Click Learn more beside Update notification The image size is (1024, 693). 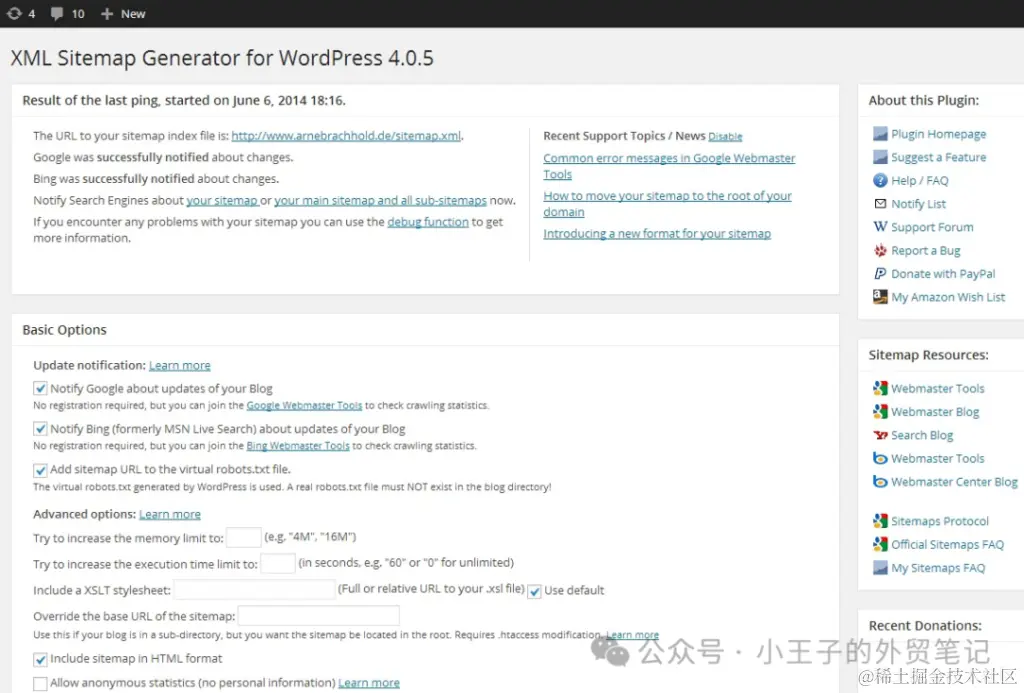[x=180, y=365]
